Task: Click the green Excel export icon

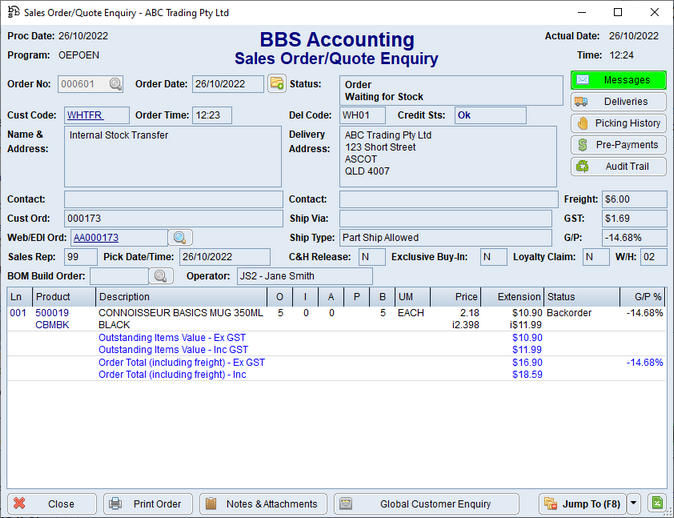Action: coord(656,504)
